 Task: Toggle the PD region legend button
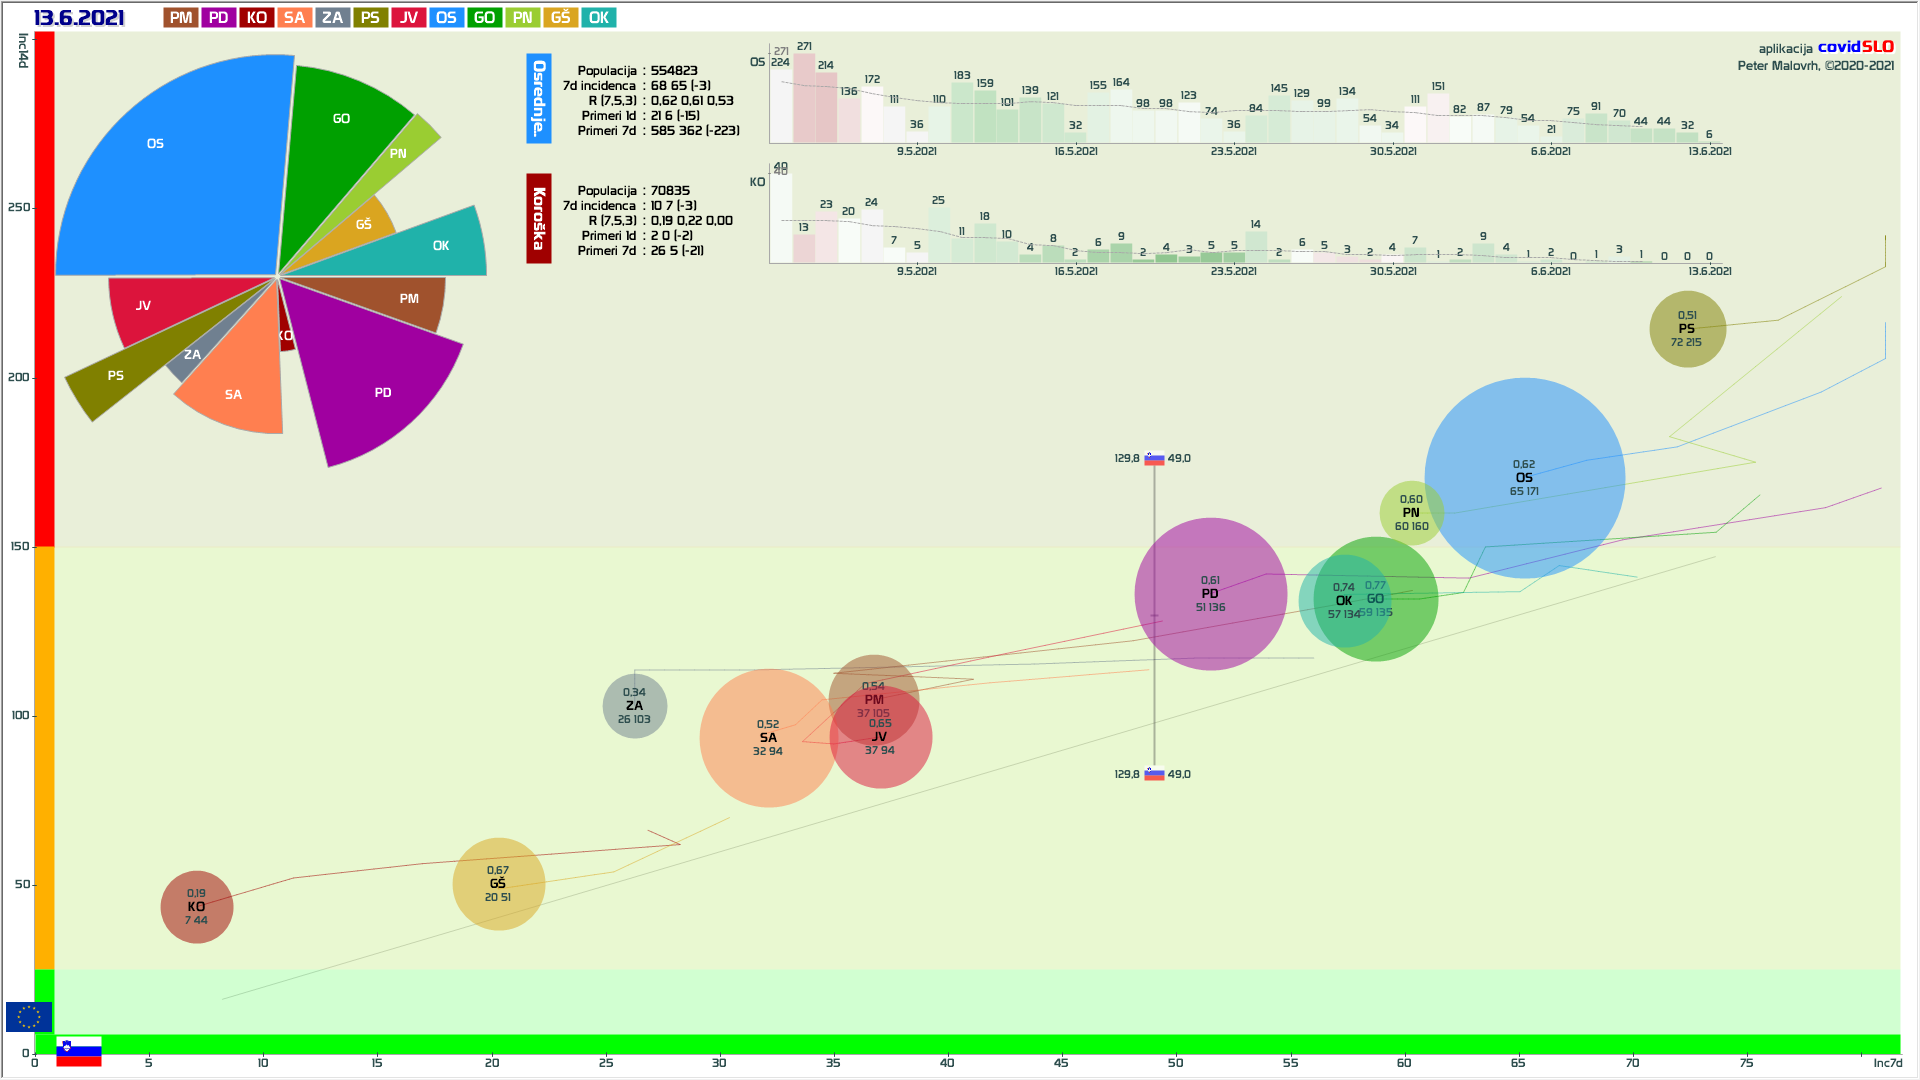point(219,18)
